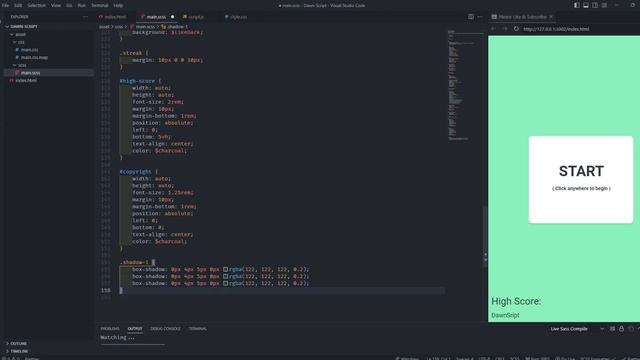Close the Please Like & Subscribe preview tab
Viewport: 640px width, 360px height.
coord(551,17)
